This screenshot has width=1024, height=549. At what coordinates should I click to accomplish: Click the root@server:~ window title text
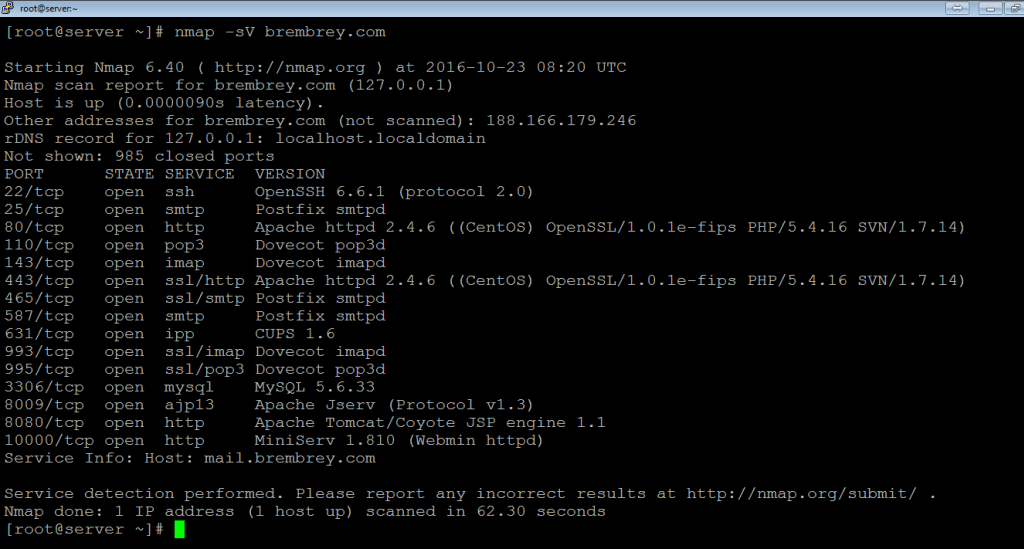pyautogui.click(x=48, y=8)
